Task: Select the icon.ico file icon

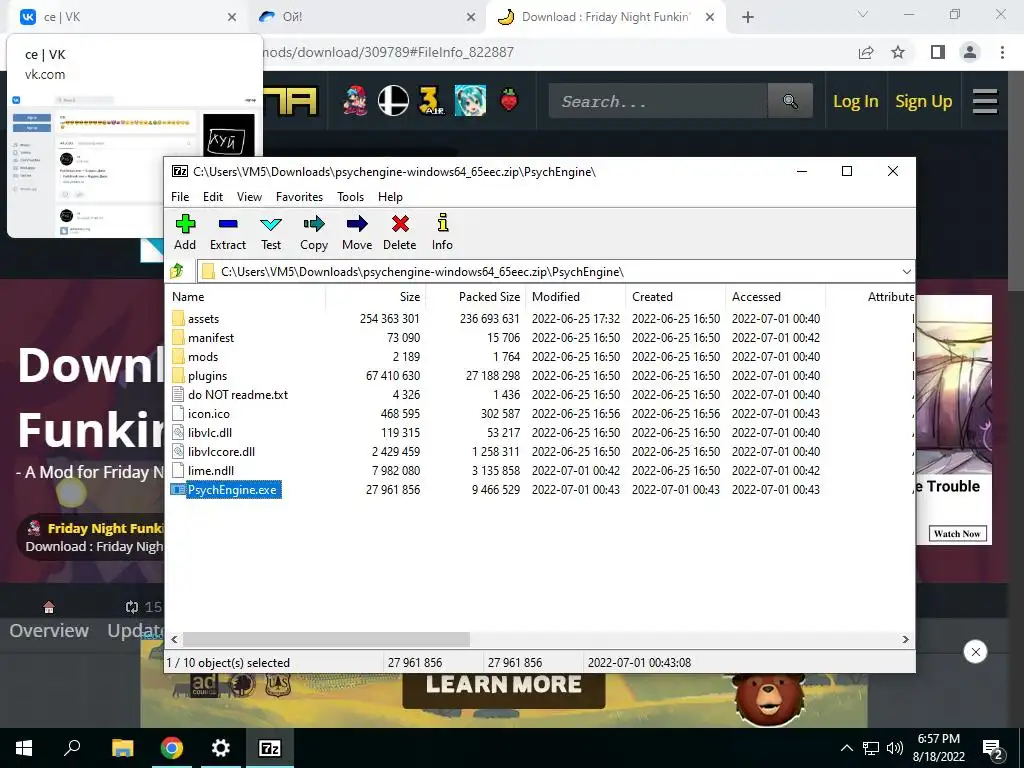Action: [x=178, y=413]
